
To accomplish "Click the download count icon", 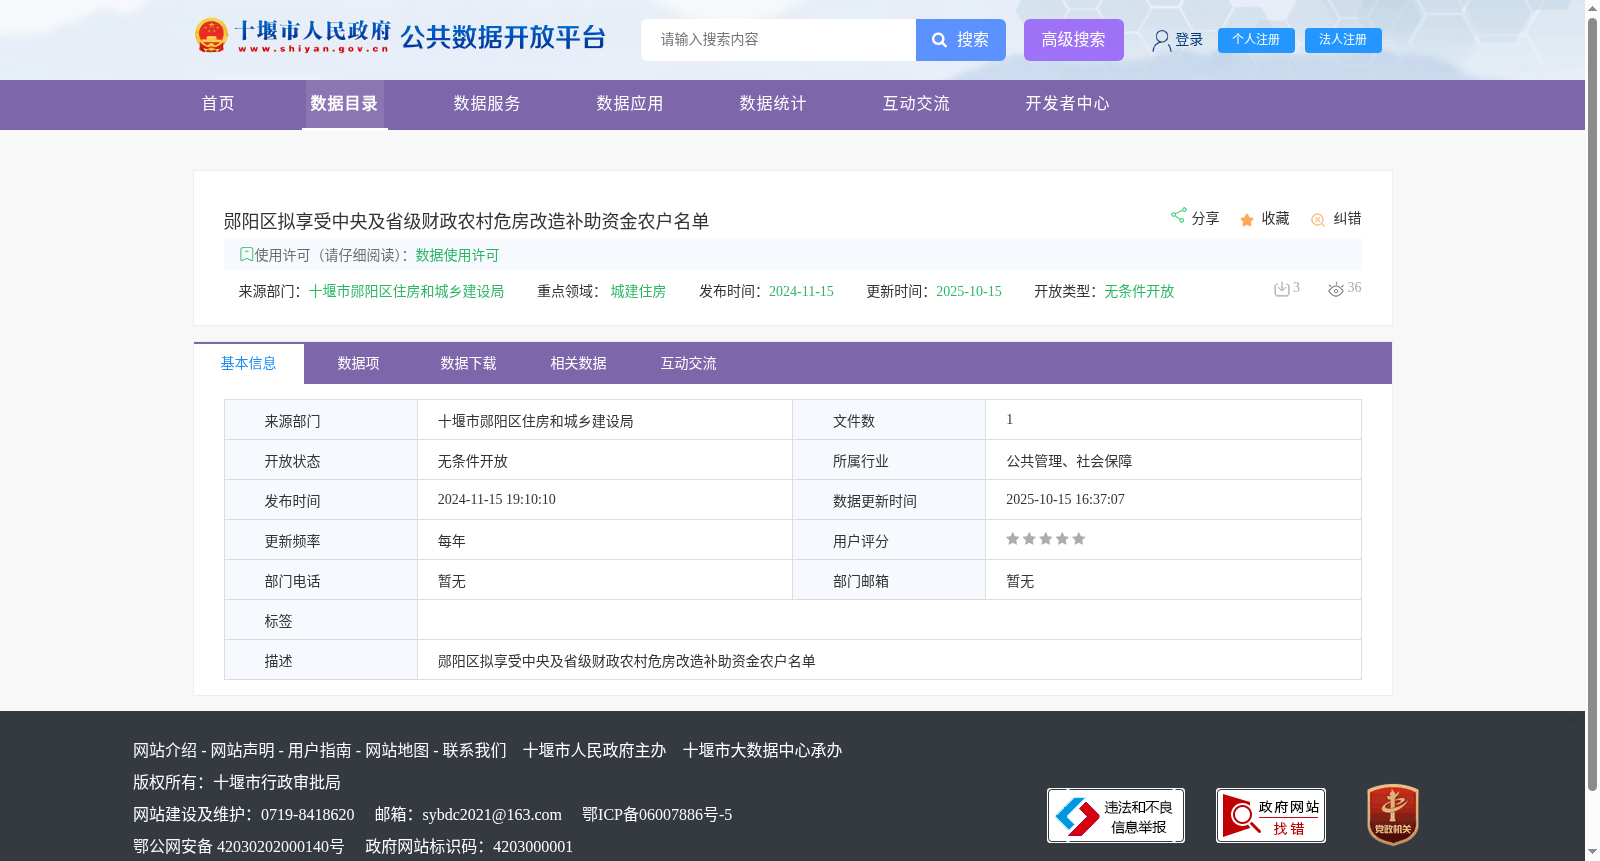I will pos(1281,289).
